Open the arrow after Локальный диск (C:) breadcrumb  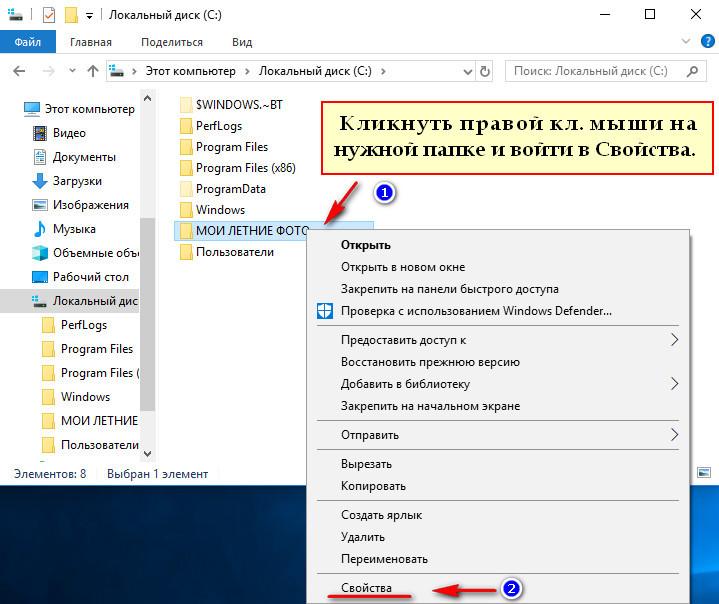click(x=383, y=71)
